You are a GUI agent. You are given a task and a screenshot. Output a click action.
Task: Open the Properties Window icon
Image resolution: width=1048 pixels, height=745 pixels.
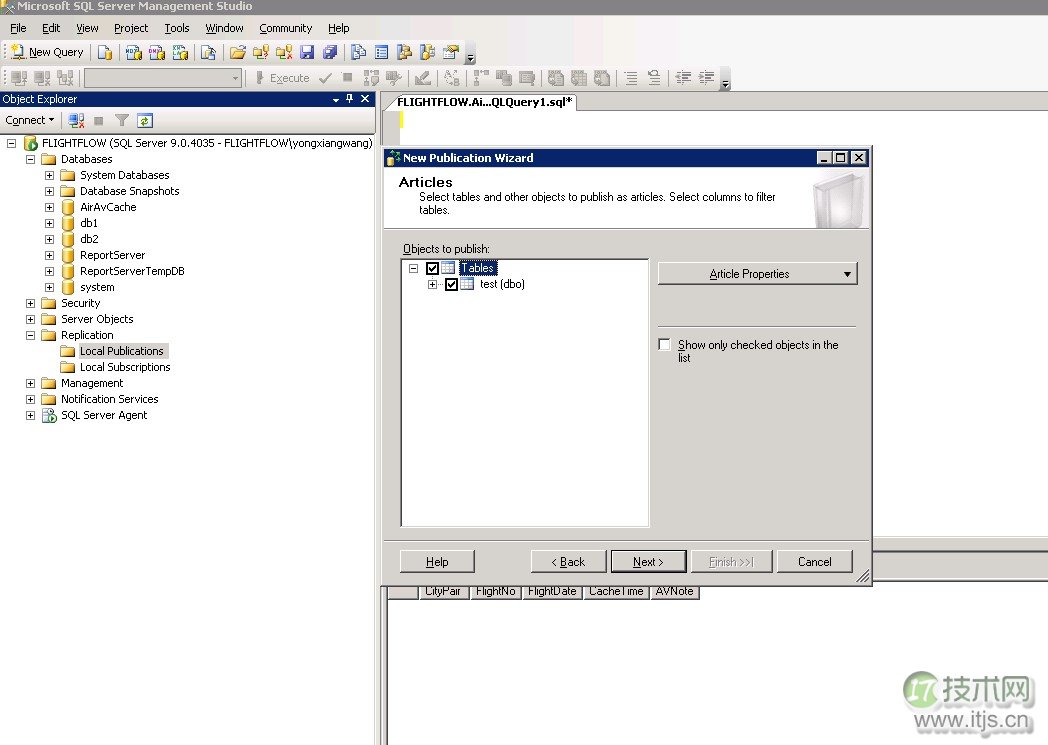pyautogui.click(x=451, y=52)
